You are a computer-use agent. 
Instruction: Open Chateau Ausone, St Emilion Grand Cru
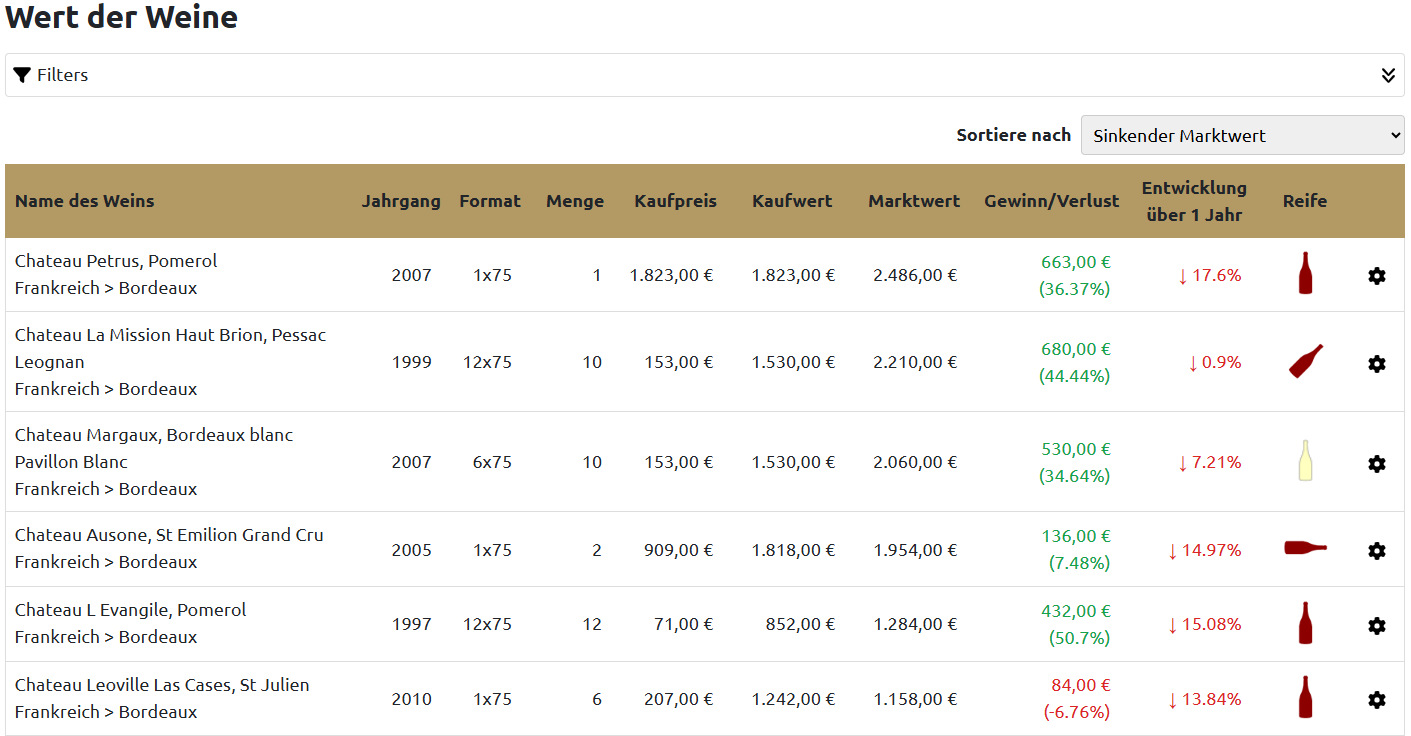click(169, 535)
